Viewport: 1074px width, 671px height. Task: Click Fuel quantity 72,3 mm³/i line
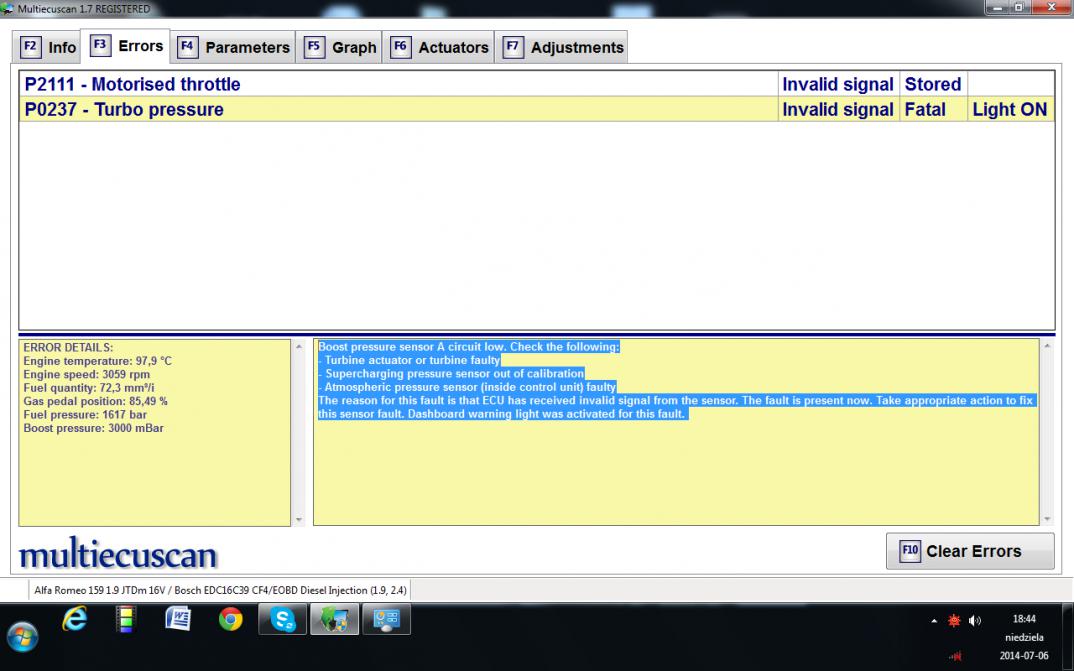point(89,388)
